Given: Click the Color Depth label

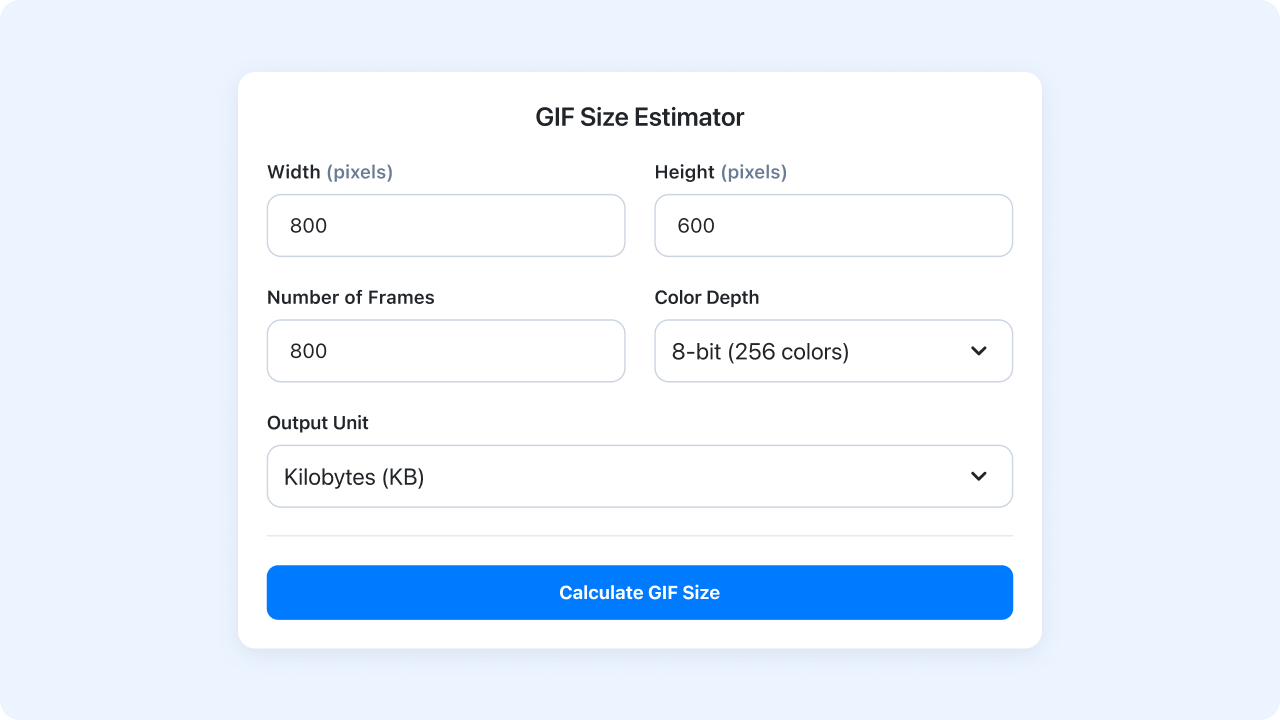Looking at the screenshot, I should [706, 298].
